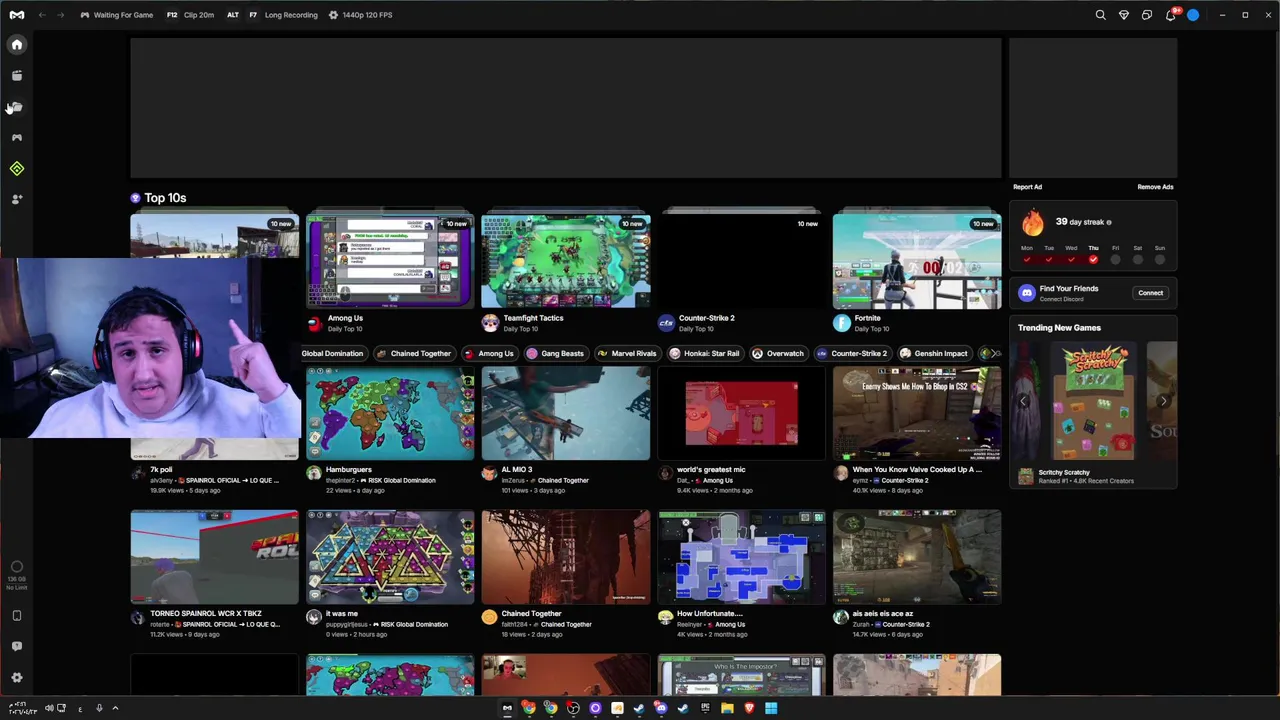Click the Connect Discord button
This screenshot has height=720, width=1280.
(1150, 293)
